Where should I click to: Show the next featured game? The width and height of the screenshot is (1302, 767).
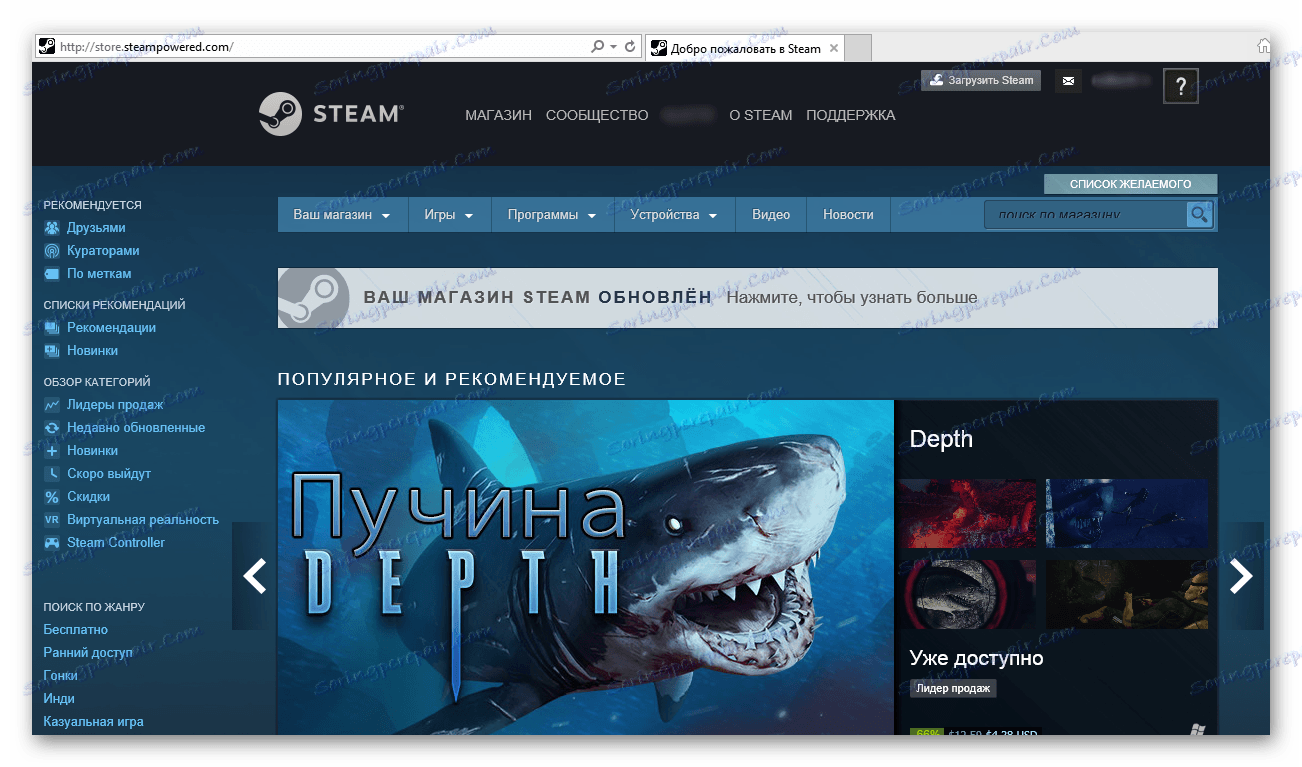[1242, 576]
